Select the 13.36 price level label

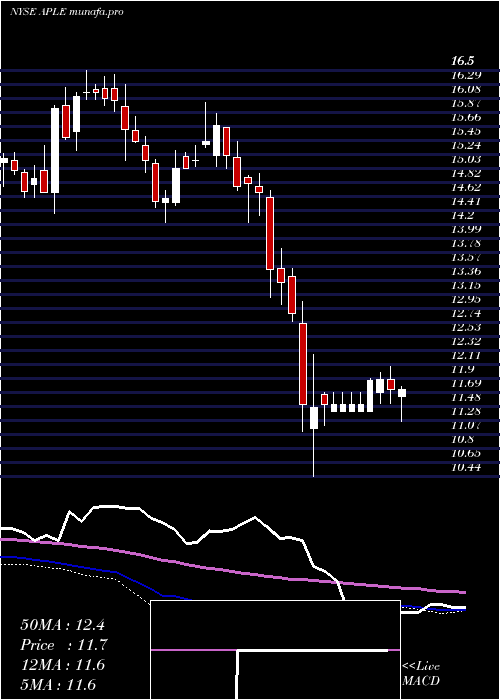[466, 271]
